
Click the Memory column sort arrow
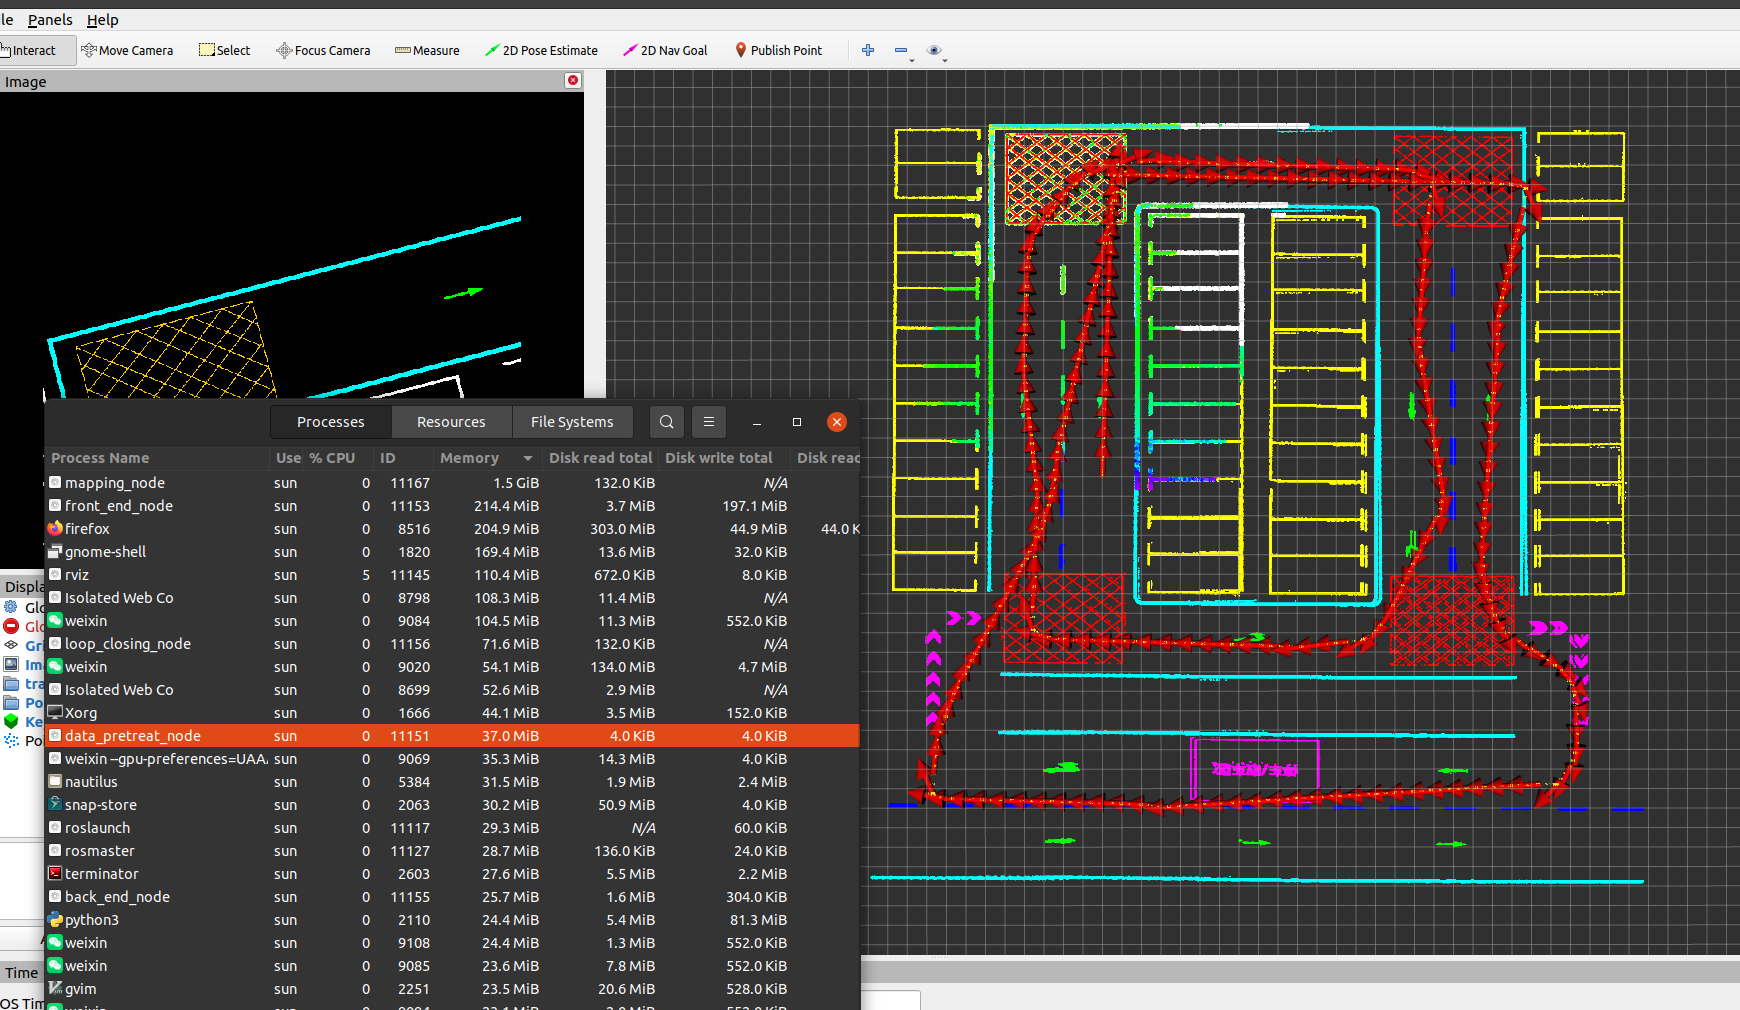click(x=528, y=458)
